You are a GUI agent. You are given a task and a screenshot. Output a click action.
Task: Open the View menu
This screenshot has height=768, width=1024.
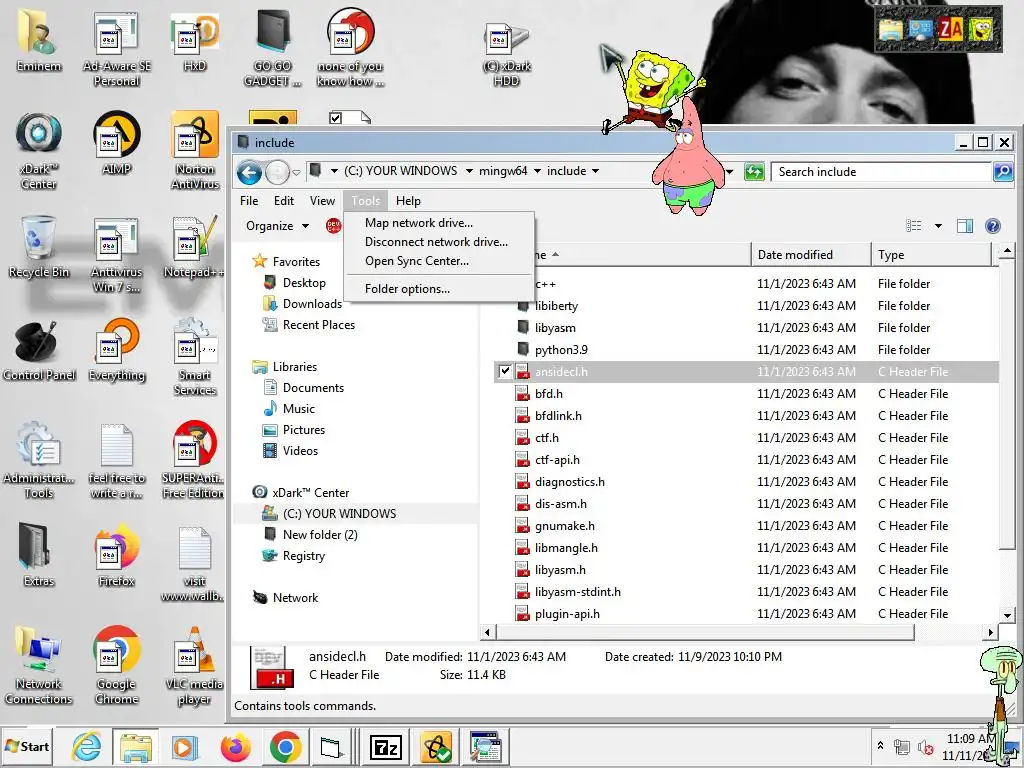pyautogui.click(x=322, y=201)
